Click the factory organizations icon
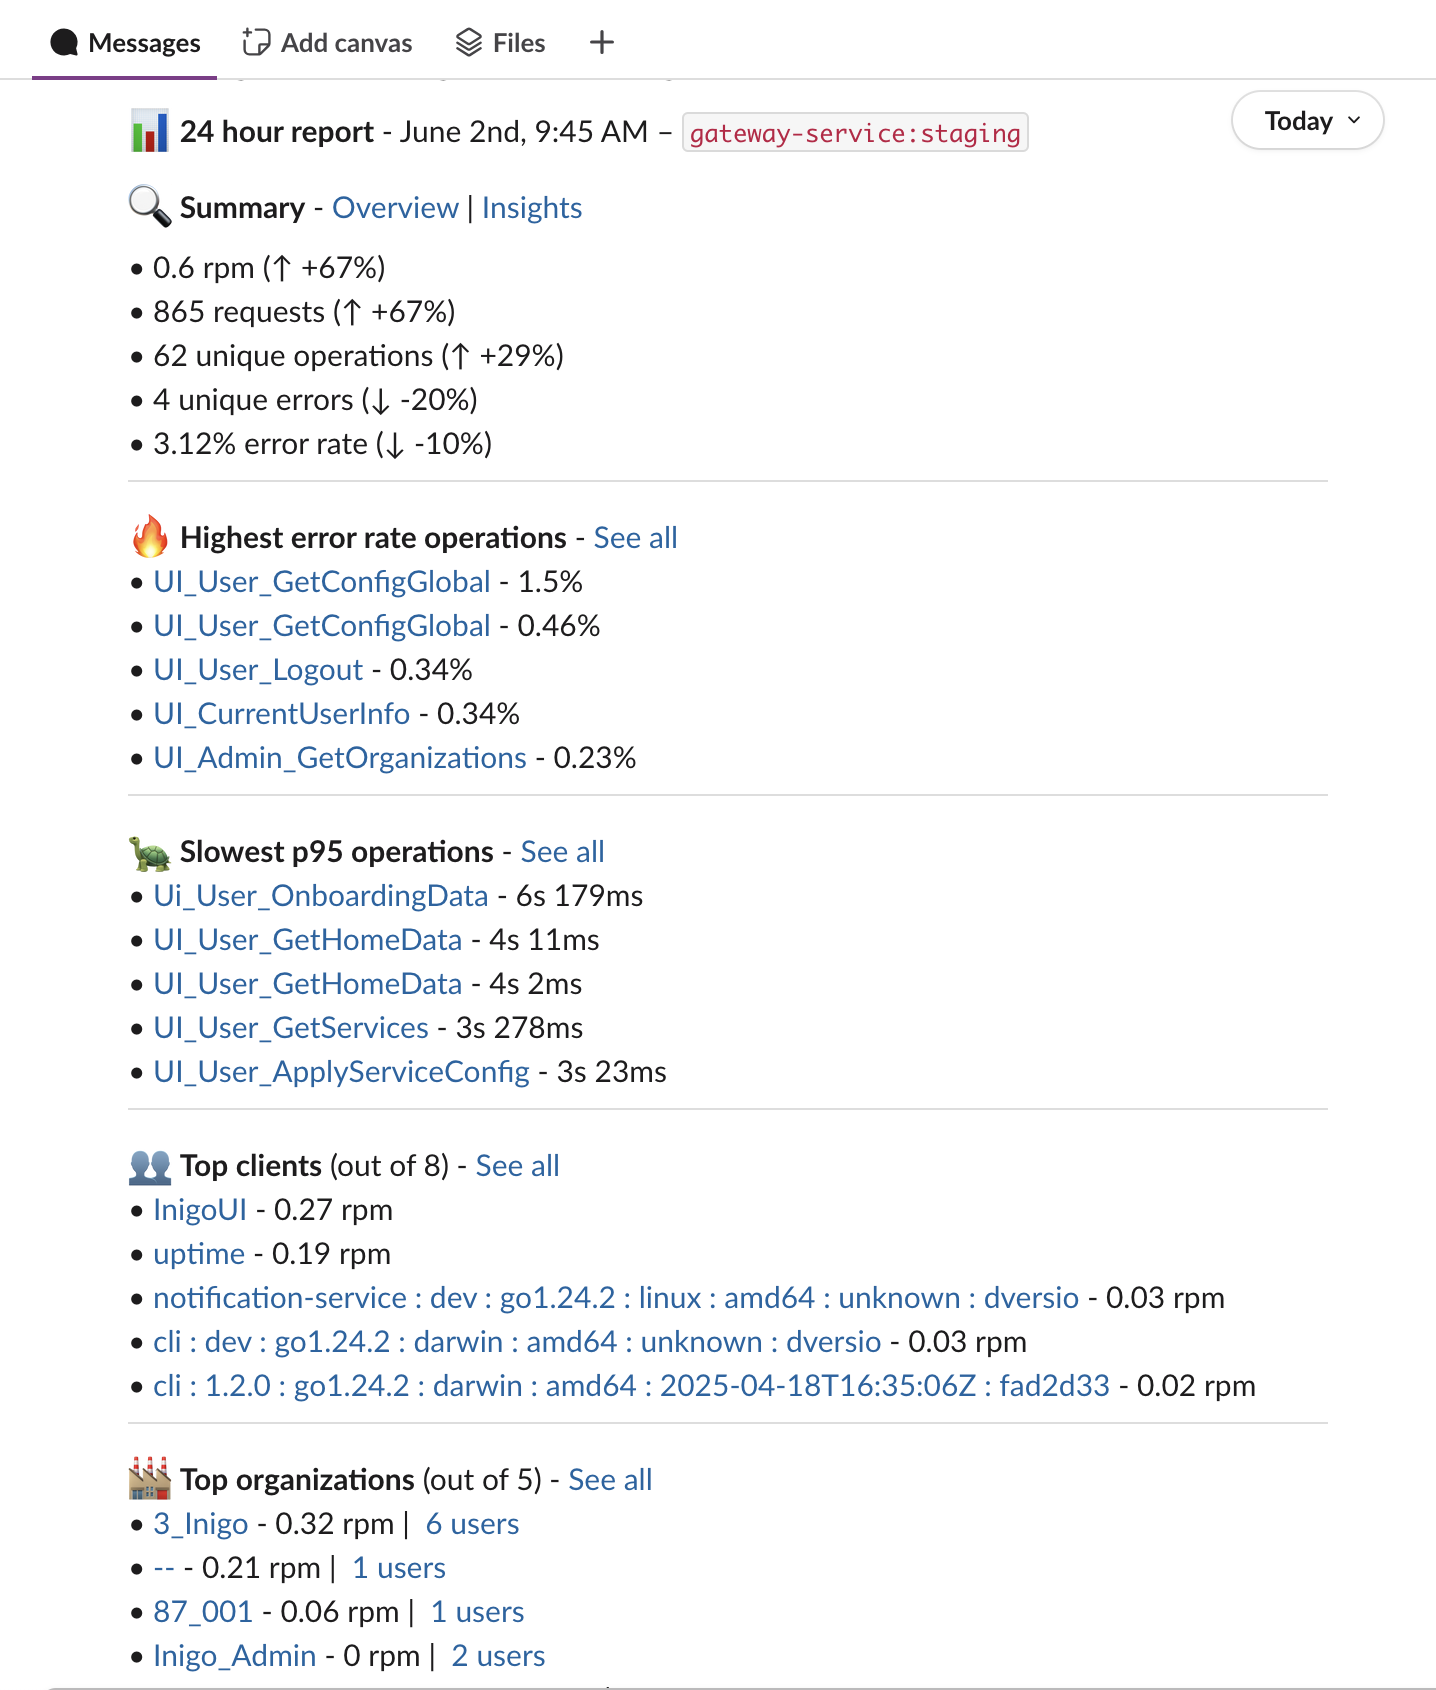This screenshot has height=1690, width=1436. click(150, 1479)
